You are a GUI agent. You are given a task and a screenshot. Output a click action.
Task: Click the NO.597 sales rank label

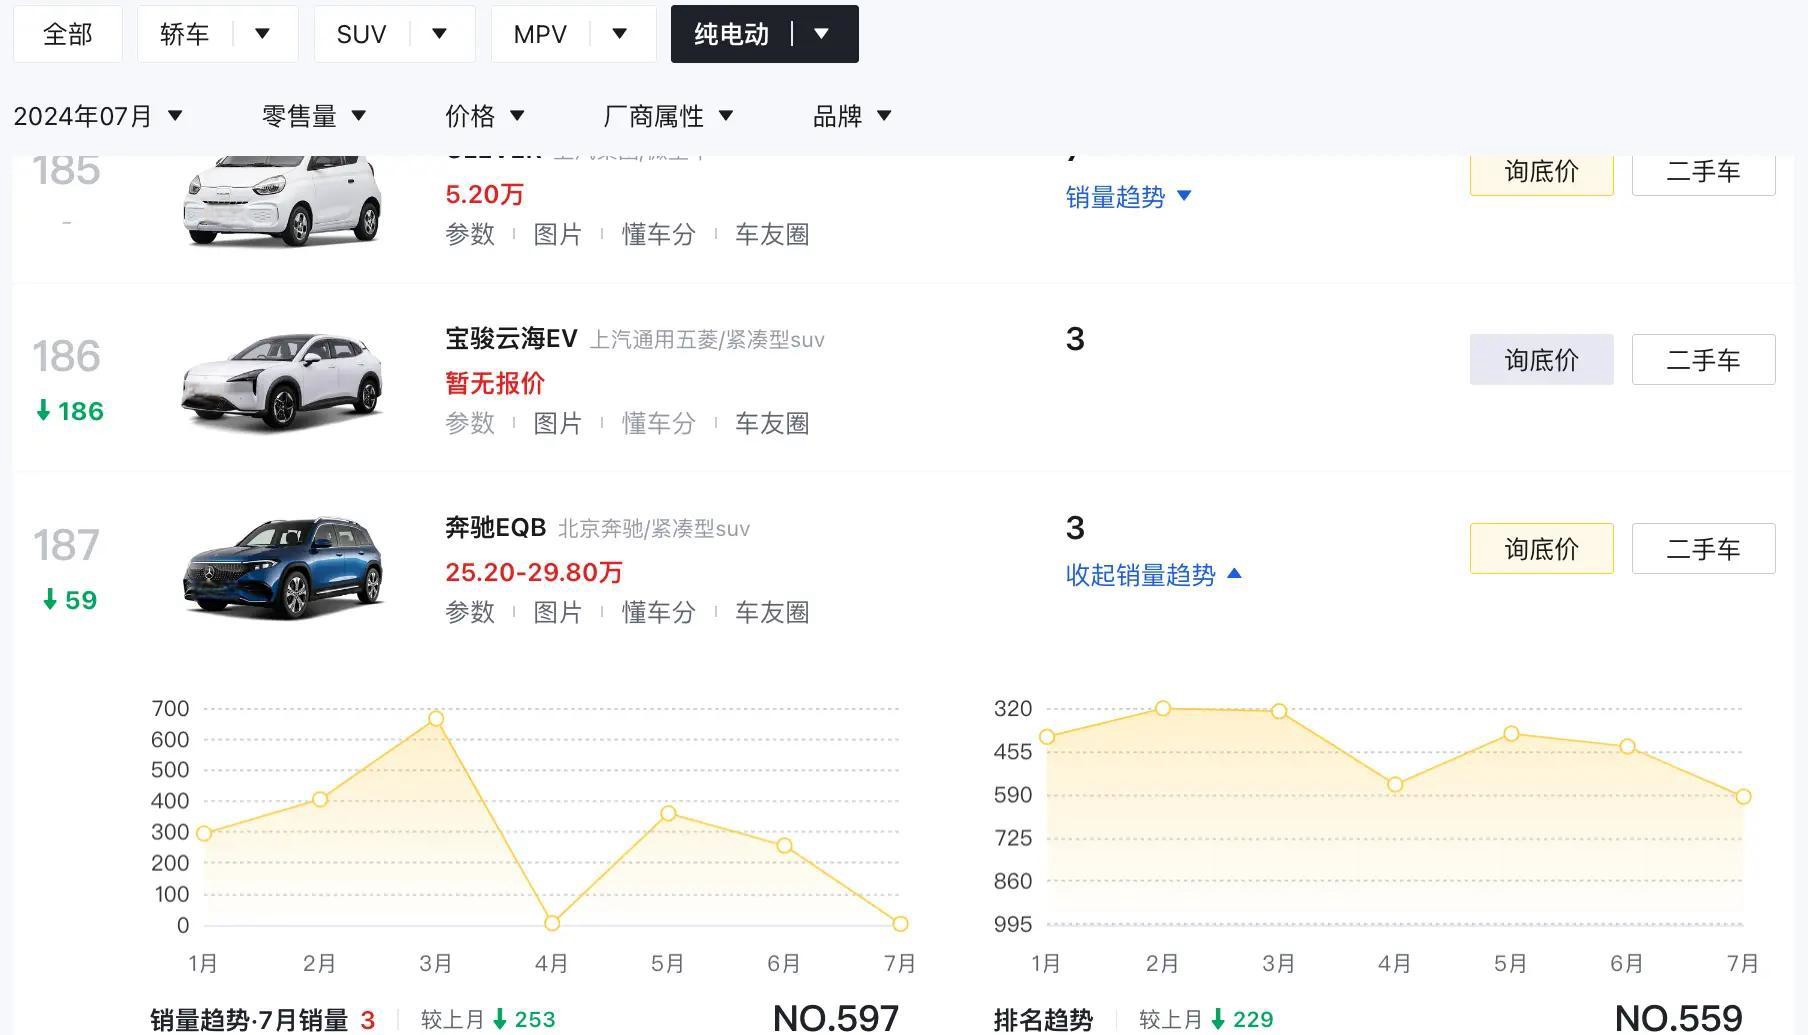click(836, 1019)
